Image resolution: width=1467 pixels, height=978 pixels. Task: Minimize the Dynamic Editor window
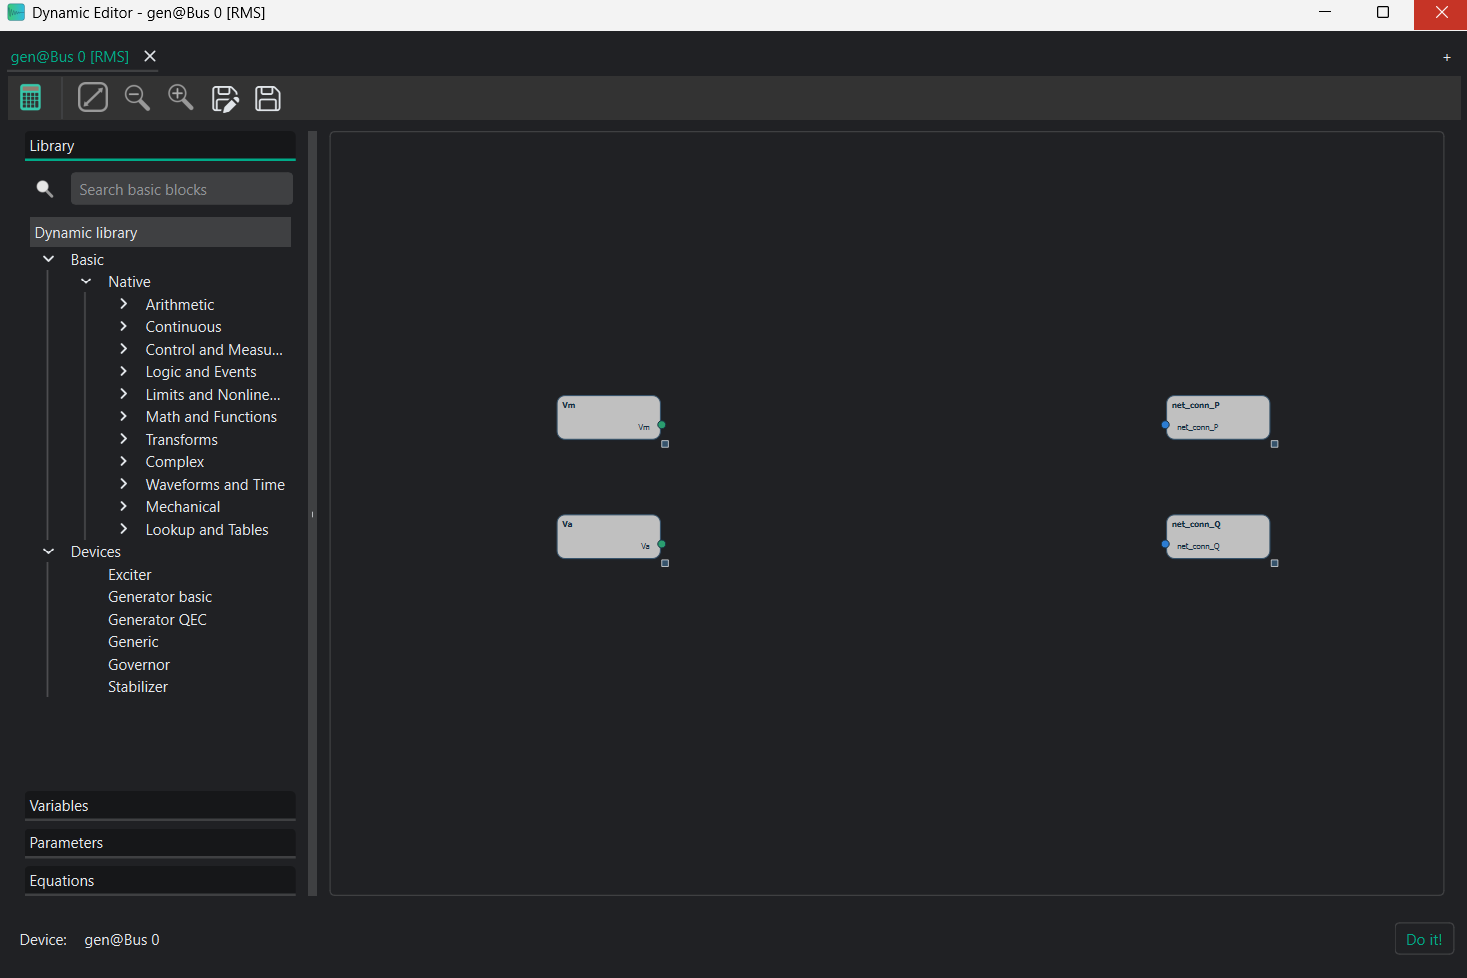(x=1325, y=13)
